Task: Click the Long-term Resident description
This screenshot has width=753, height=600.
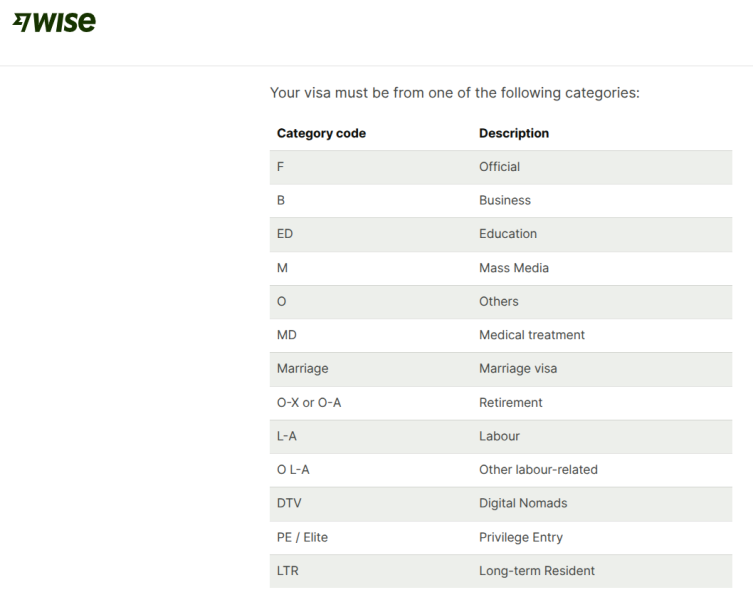Action: coord(536,571)
